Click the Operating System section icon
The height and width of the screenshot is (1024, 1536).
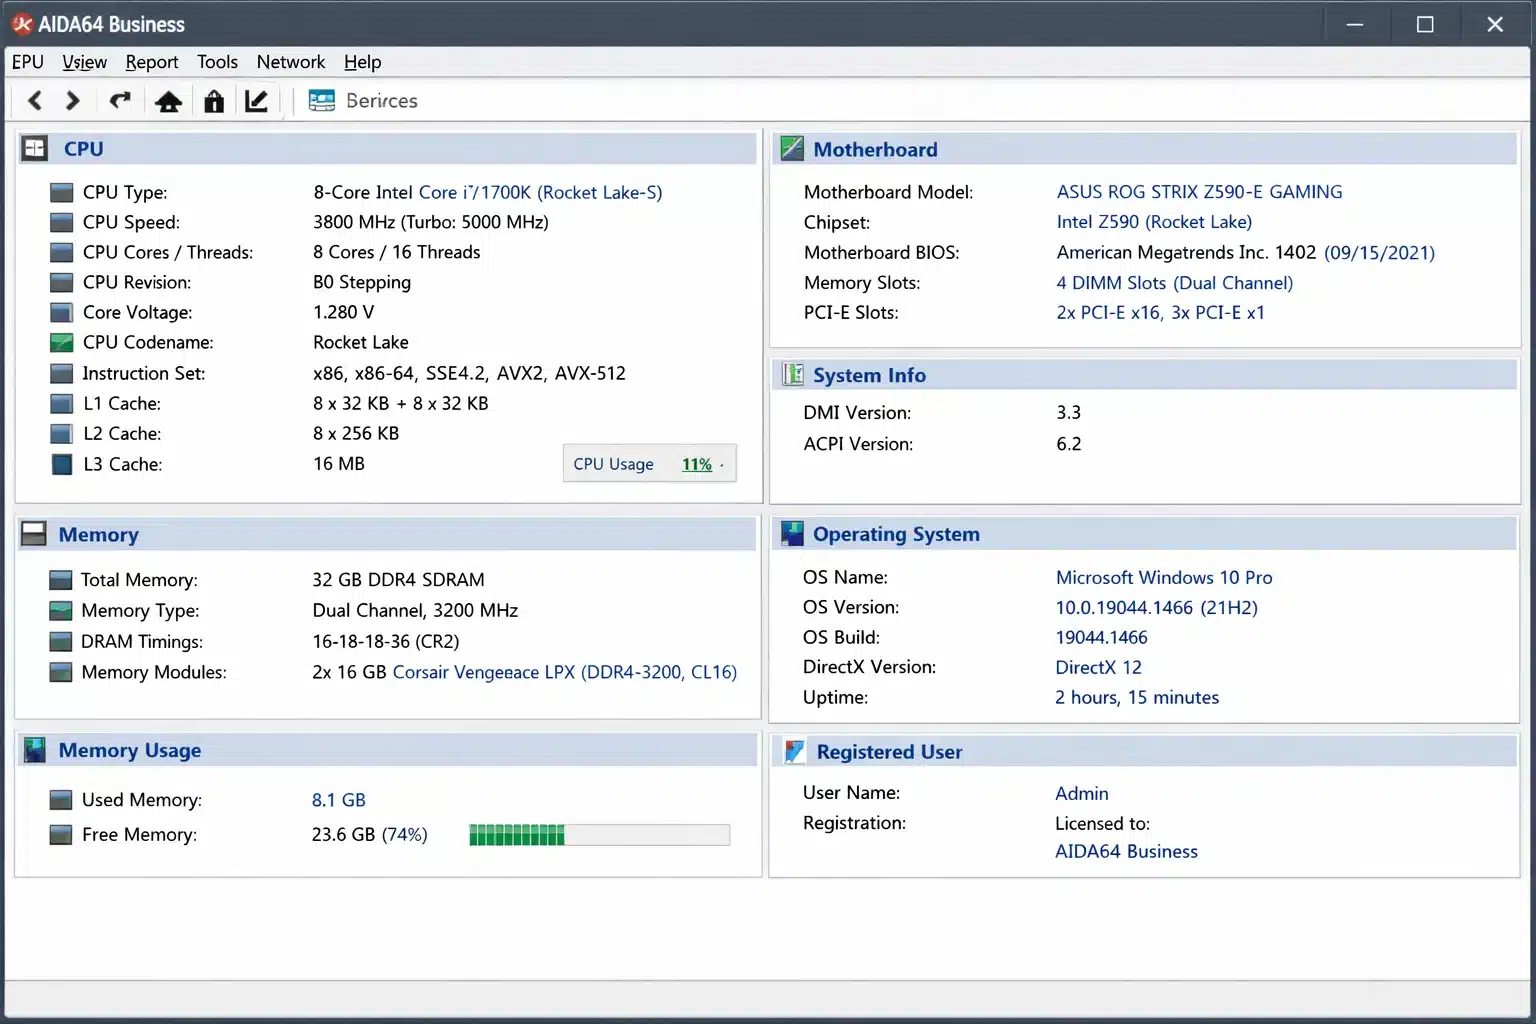tap(792, 534)
